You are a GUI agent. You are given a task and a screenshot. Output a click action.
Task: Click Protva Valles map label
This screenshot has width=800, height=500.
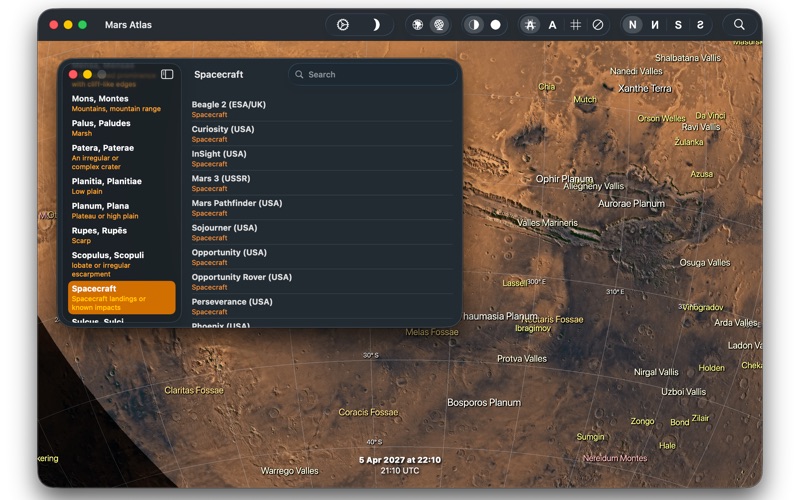click(x=522, y=359)
